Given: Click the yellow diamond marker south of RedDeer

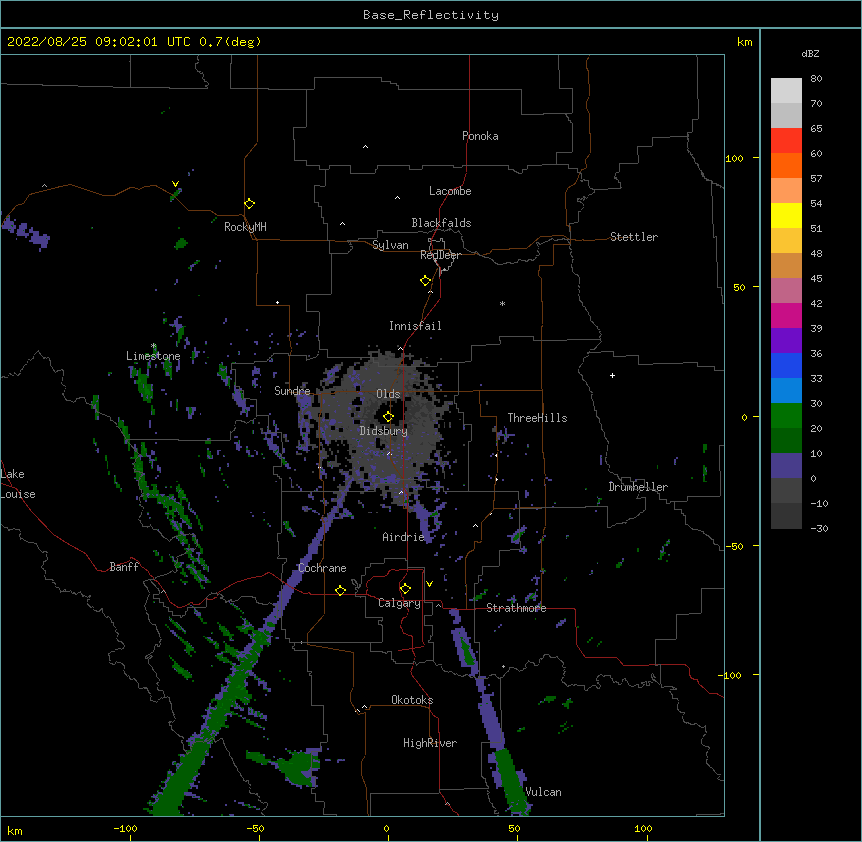Looking at the screenshot, I should tap(425, 281).
